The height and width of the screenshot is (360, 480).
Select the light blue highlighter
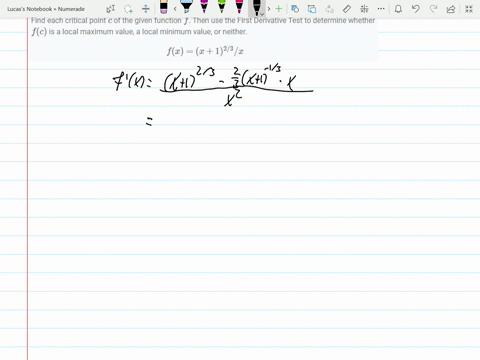(186, 7)
